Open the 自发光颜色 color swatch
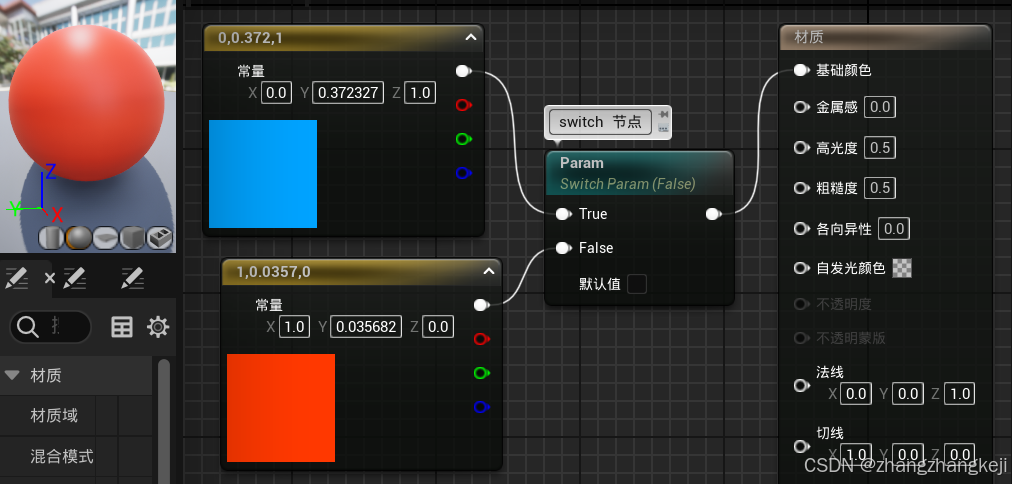The width and height of the screenshot is (1012, 484). (x=902, y=268)
